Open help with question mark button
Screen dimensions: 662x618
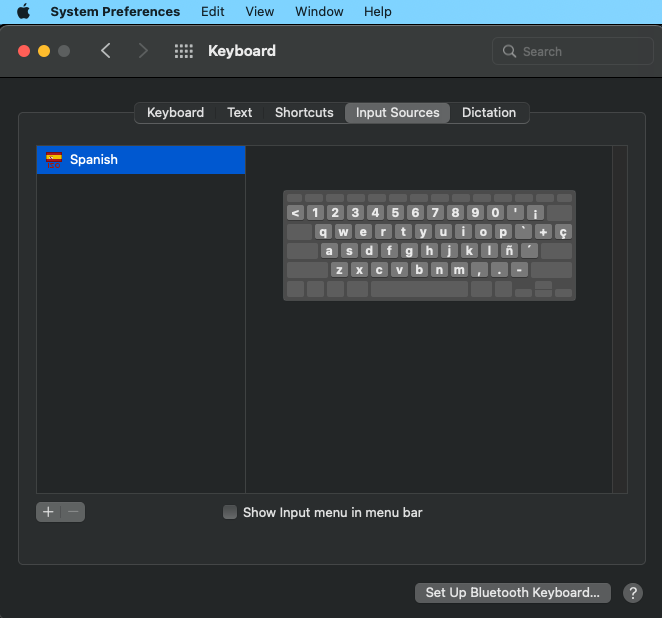(633, 593)
